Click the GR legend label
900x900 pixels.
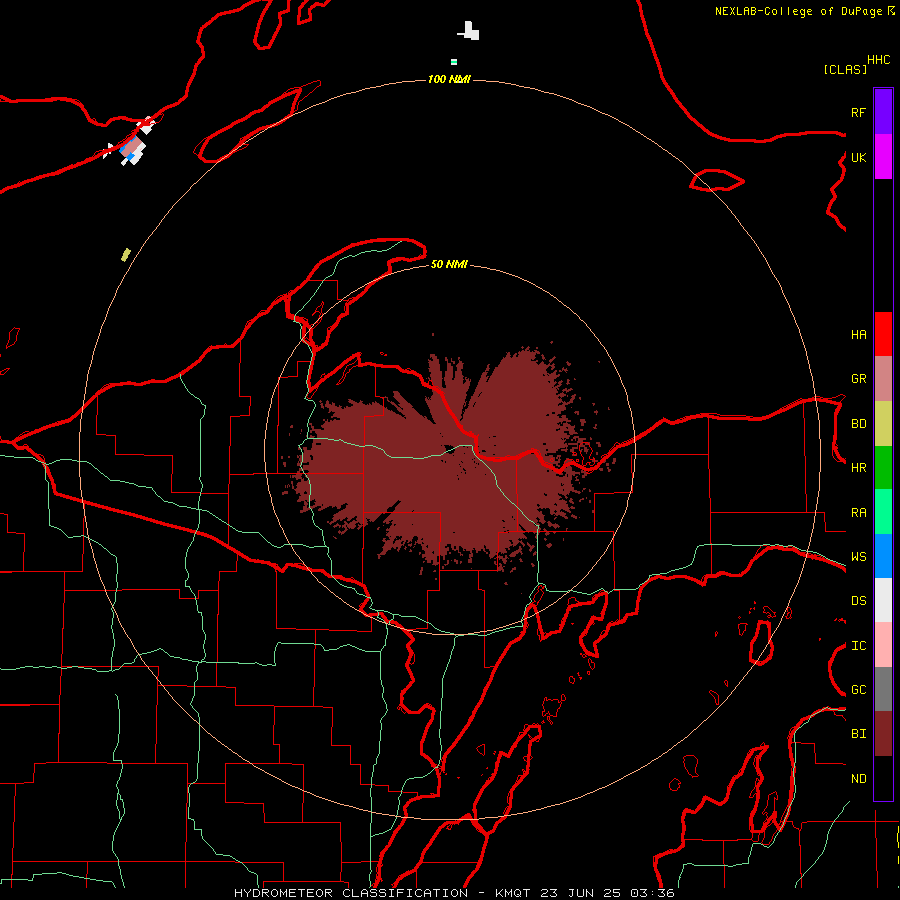click(858, 378)
